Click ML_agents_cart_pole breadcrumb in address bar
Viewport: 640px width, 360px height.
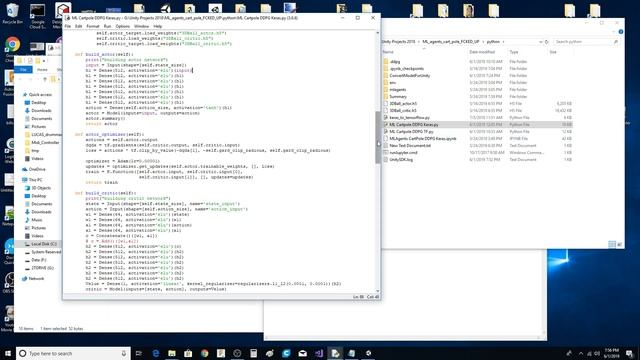click(x=451, y=42)
